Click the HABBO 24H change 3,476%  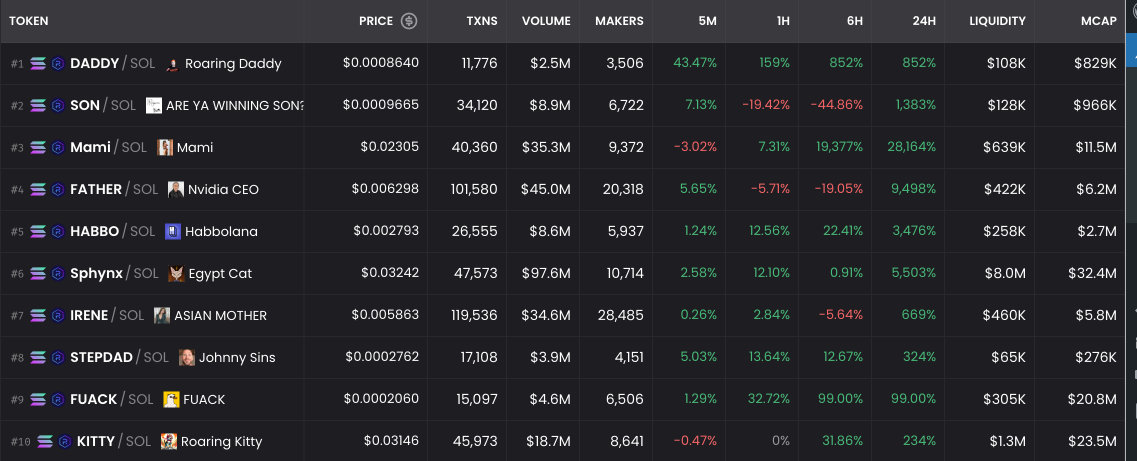916,232
